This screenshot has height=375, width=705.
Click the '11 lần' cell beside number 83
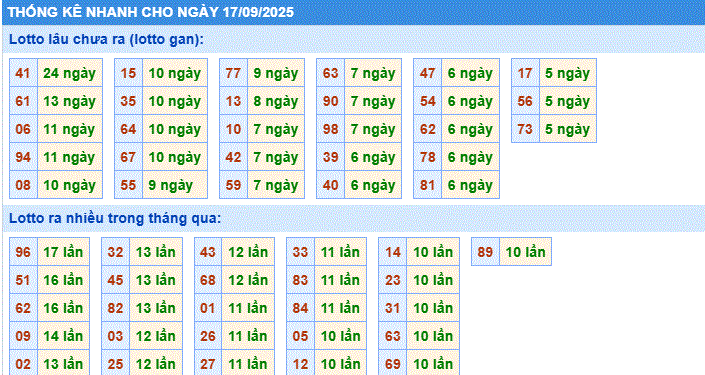[x=340, y=280]
